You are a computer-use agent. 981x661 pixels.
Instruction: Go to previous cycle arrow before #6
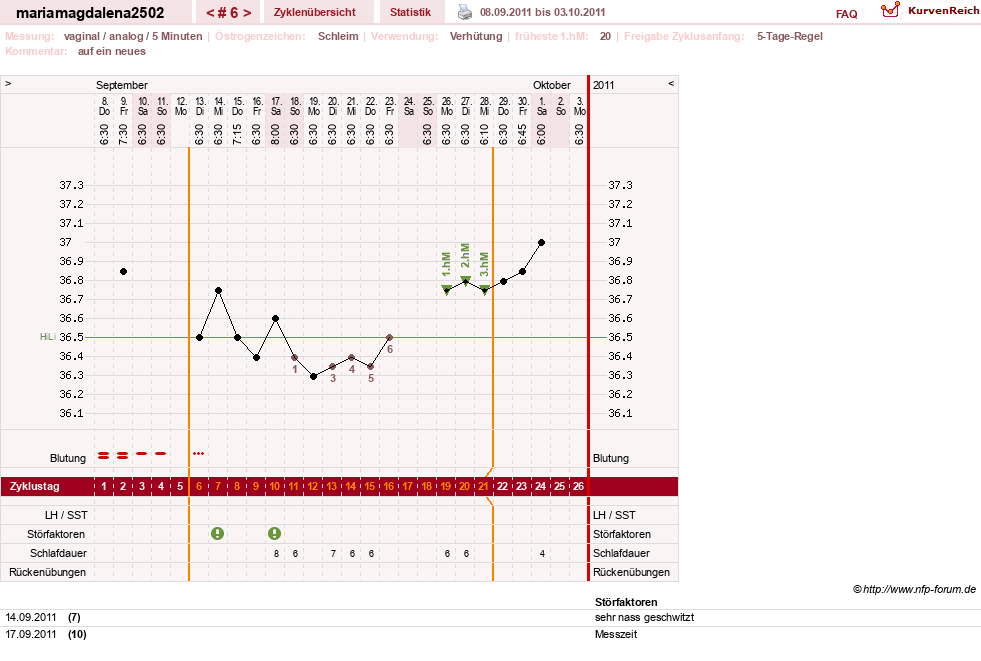pos(210,13)
